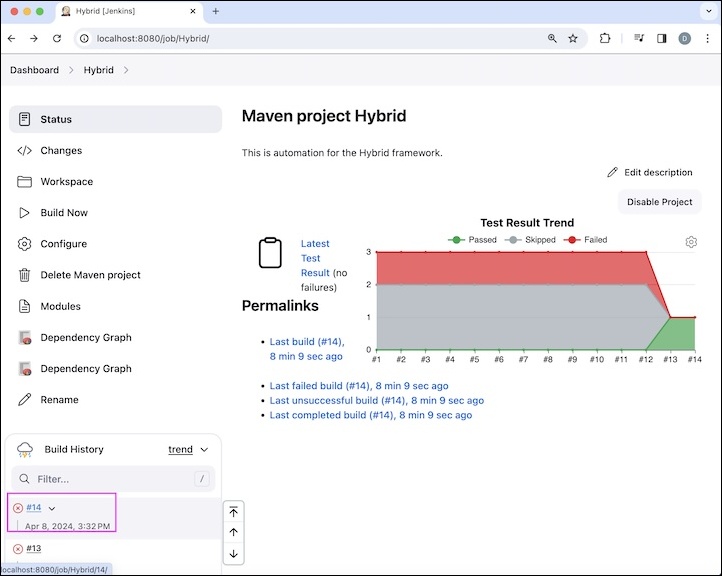The image size is (722, 576).
Task: Select the Status item in the sidebar
Action: click(56, 119)
